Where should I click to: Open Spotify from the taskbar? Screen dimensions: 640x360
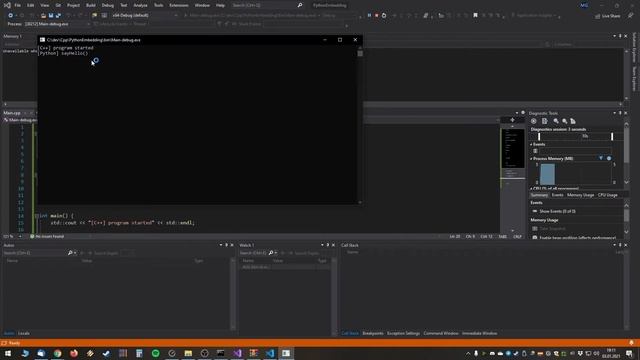156,353
